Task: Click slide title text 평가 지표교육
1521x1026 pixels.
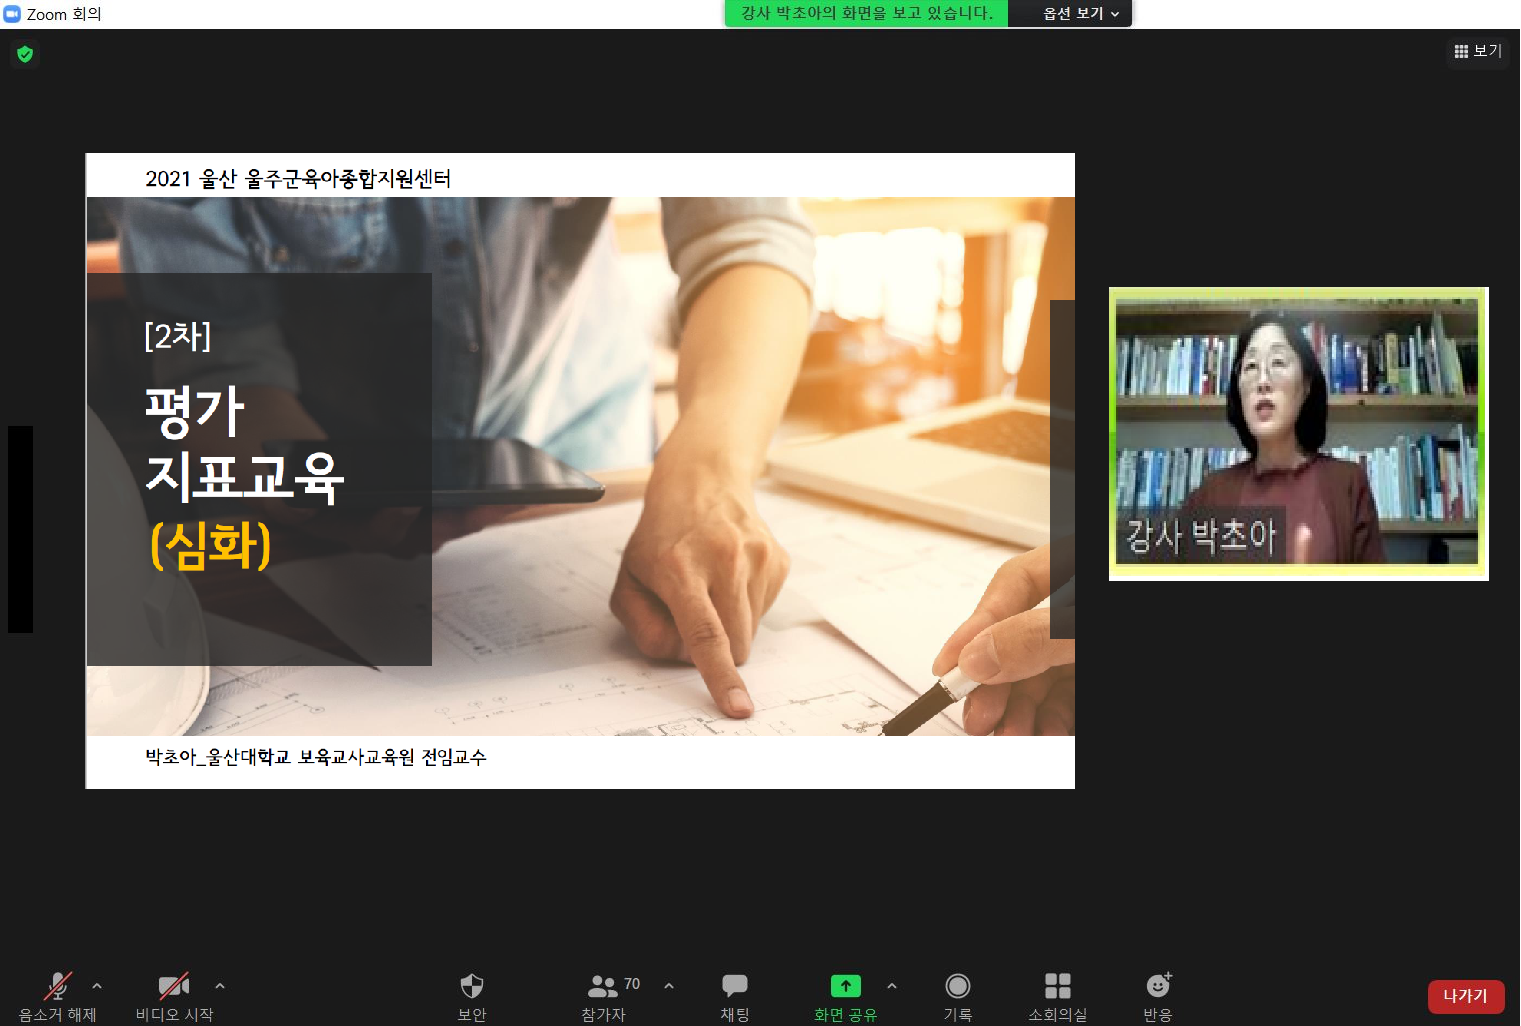Action: 245,444
